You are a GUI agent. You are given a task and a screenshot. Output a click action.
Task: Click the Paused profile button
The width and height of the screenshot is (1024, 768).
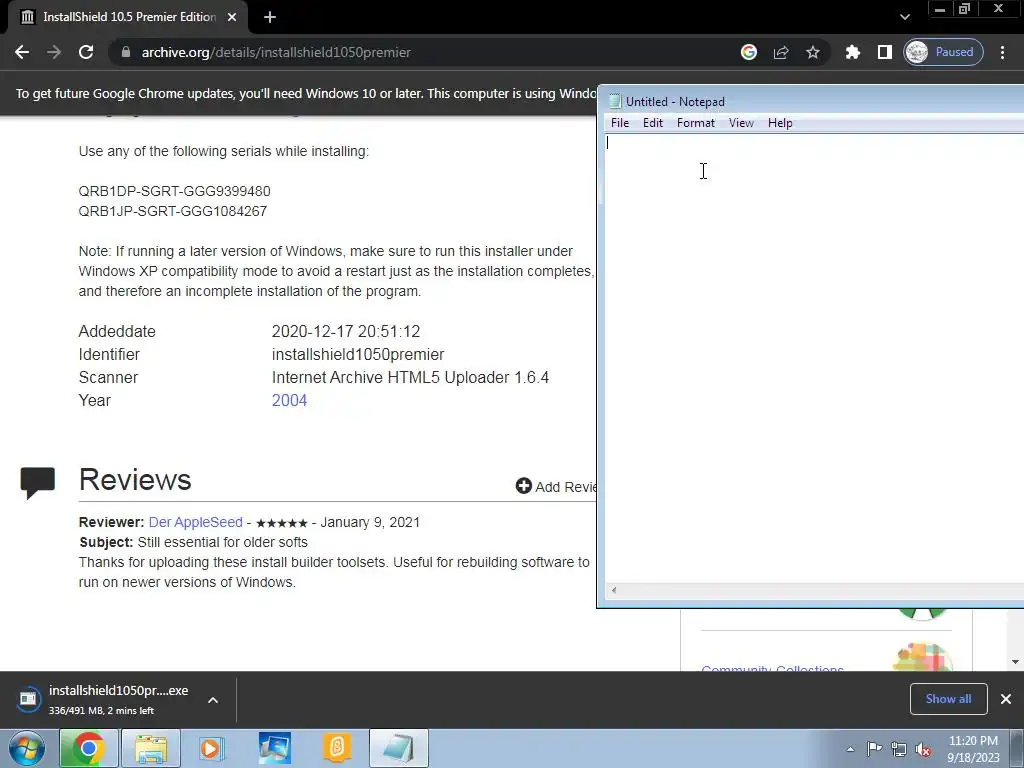943,52
